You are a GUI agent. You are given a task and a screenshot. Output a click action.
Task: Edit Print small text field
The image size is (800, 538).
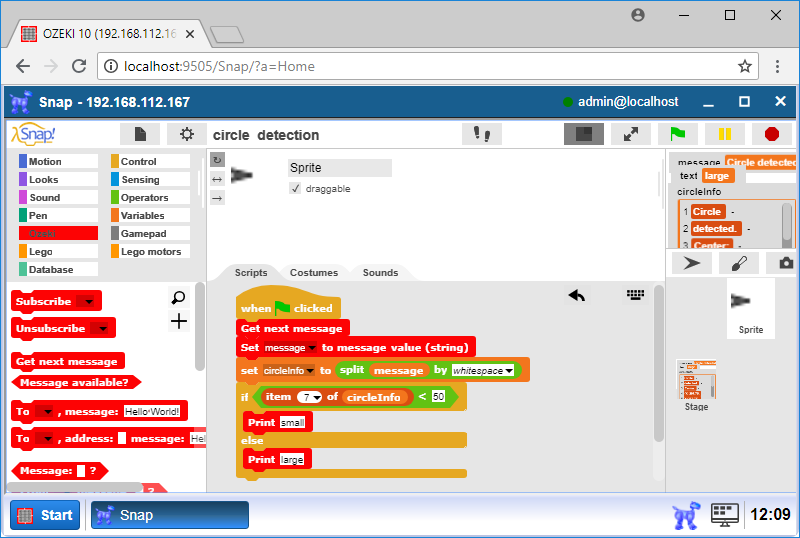pyautogui.click(x=292, y=423)
